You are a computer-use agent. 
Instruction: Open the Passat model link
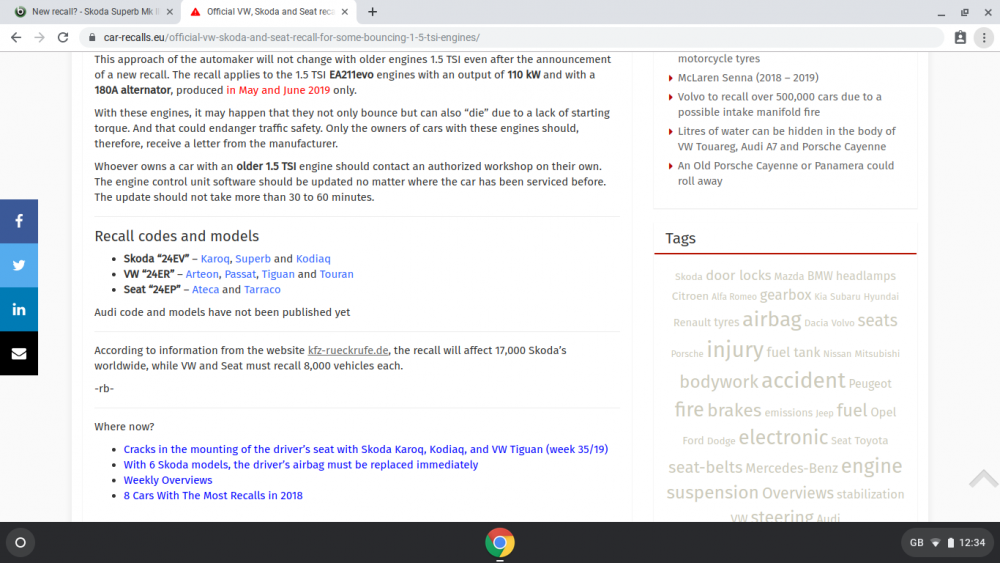(240, 274)
